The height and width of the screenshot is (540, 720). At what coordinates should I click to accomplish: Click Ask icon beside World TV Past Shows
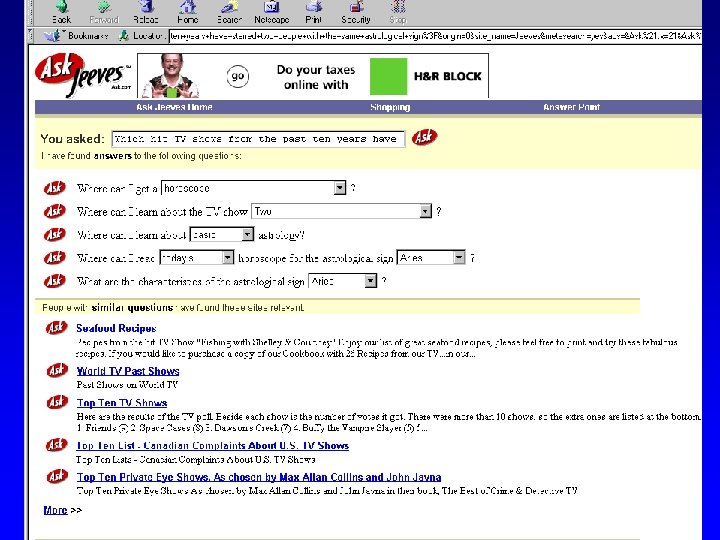click(x=57, y=370)
